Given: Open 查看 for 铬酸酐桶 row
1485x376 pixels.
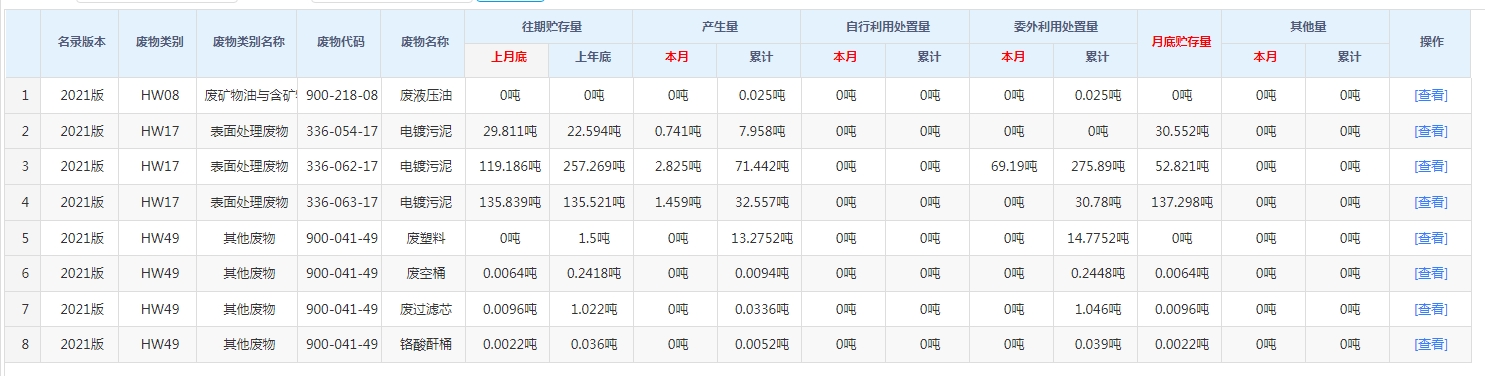Looking at the screenshot, I should pos(1431,344).
